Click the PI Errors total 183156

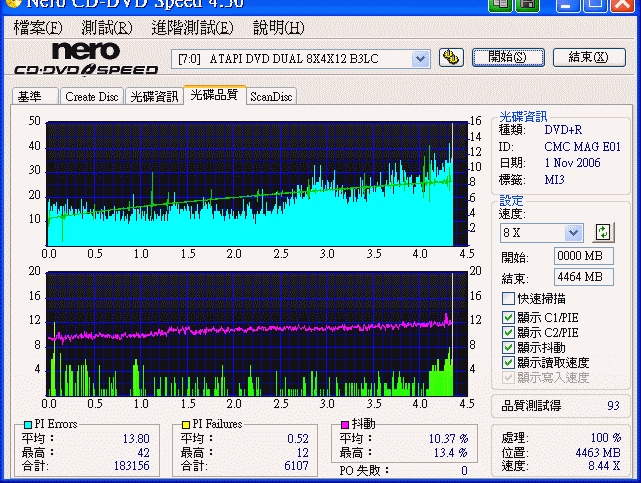pos(131,466)
